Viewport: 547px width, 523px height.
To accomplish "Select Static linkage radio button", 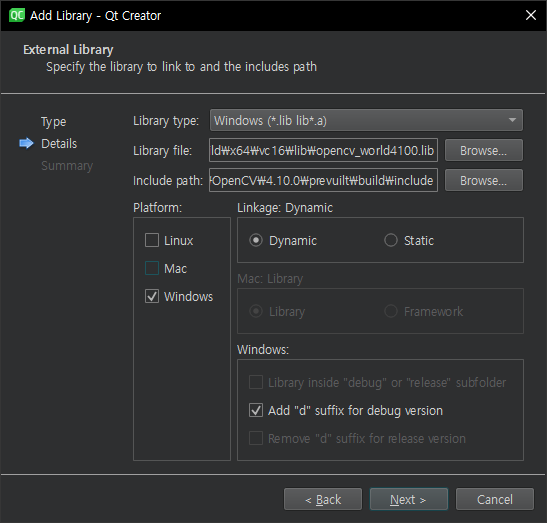I will click(x=391, y=240).
